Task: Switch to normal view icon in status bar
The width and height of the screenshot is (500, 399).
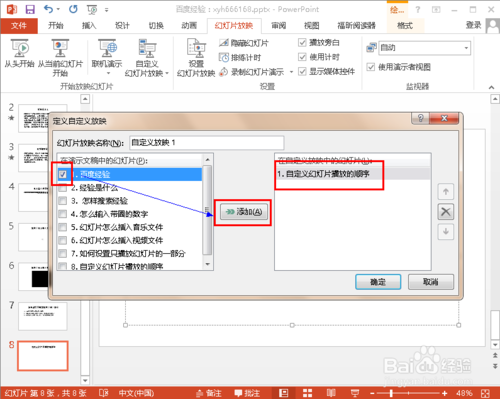Action: click(x=283, y=393)
